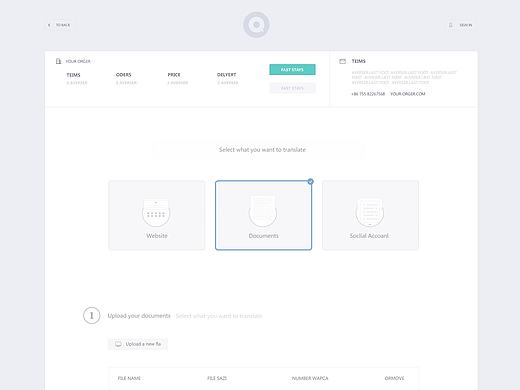This screenshot has height=390, width=520.
Task: Click the Price heading in order summary
Action: [x=174, y=75]
